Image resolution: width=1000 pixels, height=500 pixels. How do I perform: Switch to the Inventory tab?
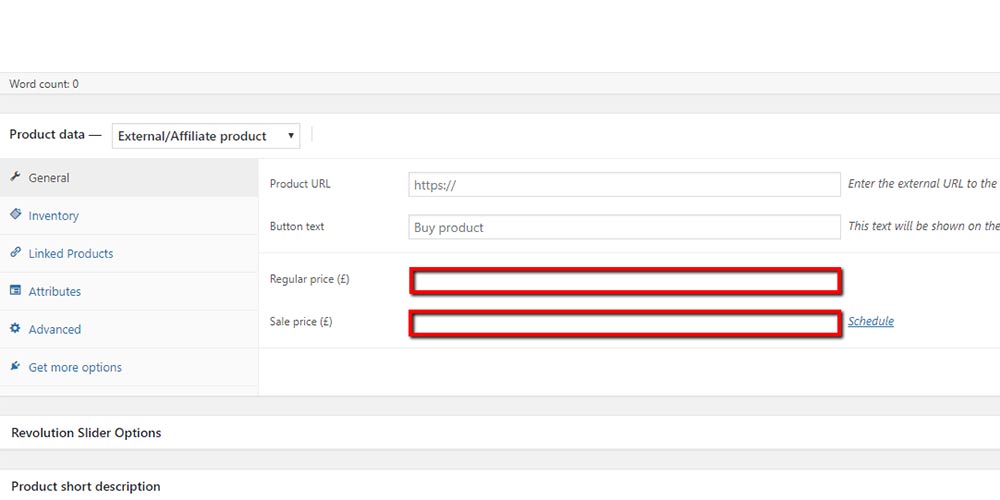coord(129,216)
